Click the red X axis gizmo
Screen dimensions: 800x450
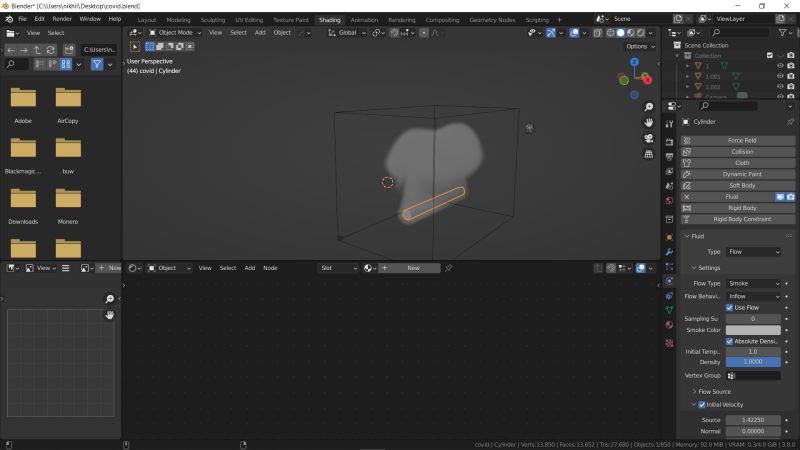click(x=647, y=80)
